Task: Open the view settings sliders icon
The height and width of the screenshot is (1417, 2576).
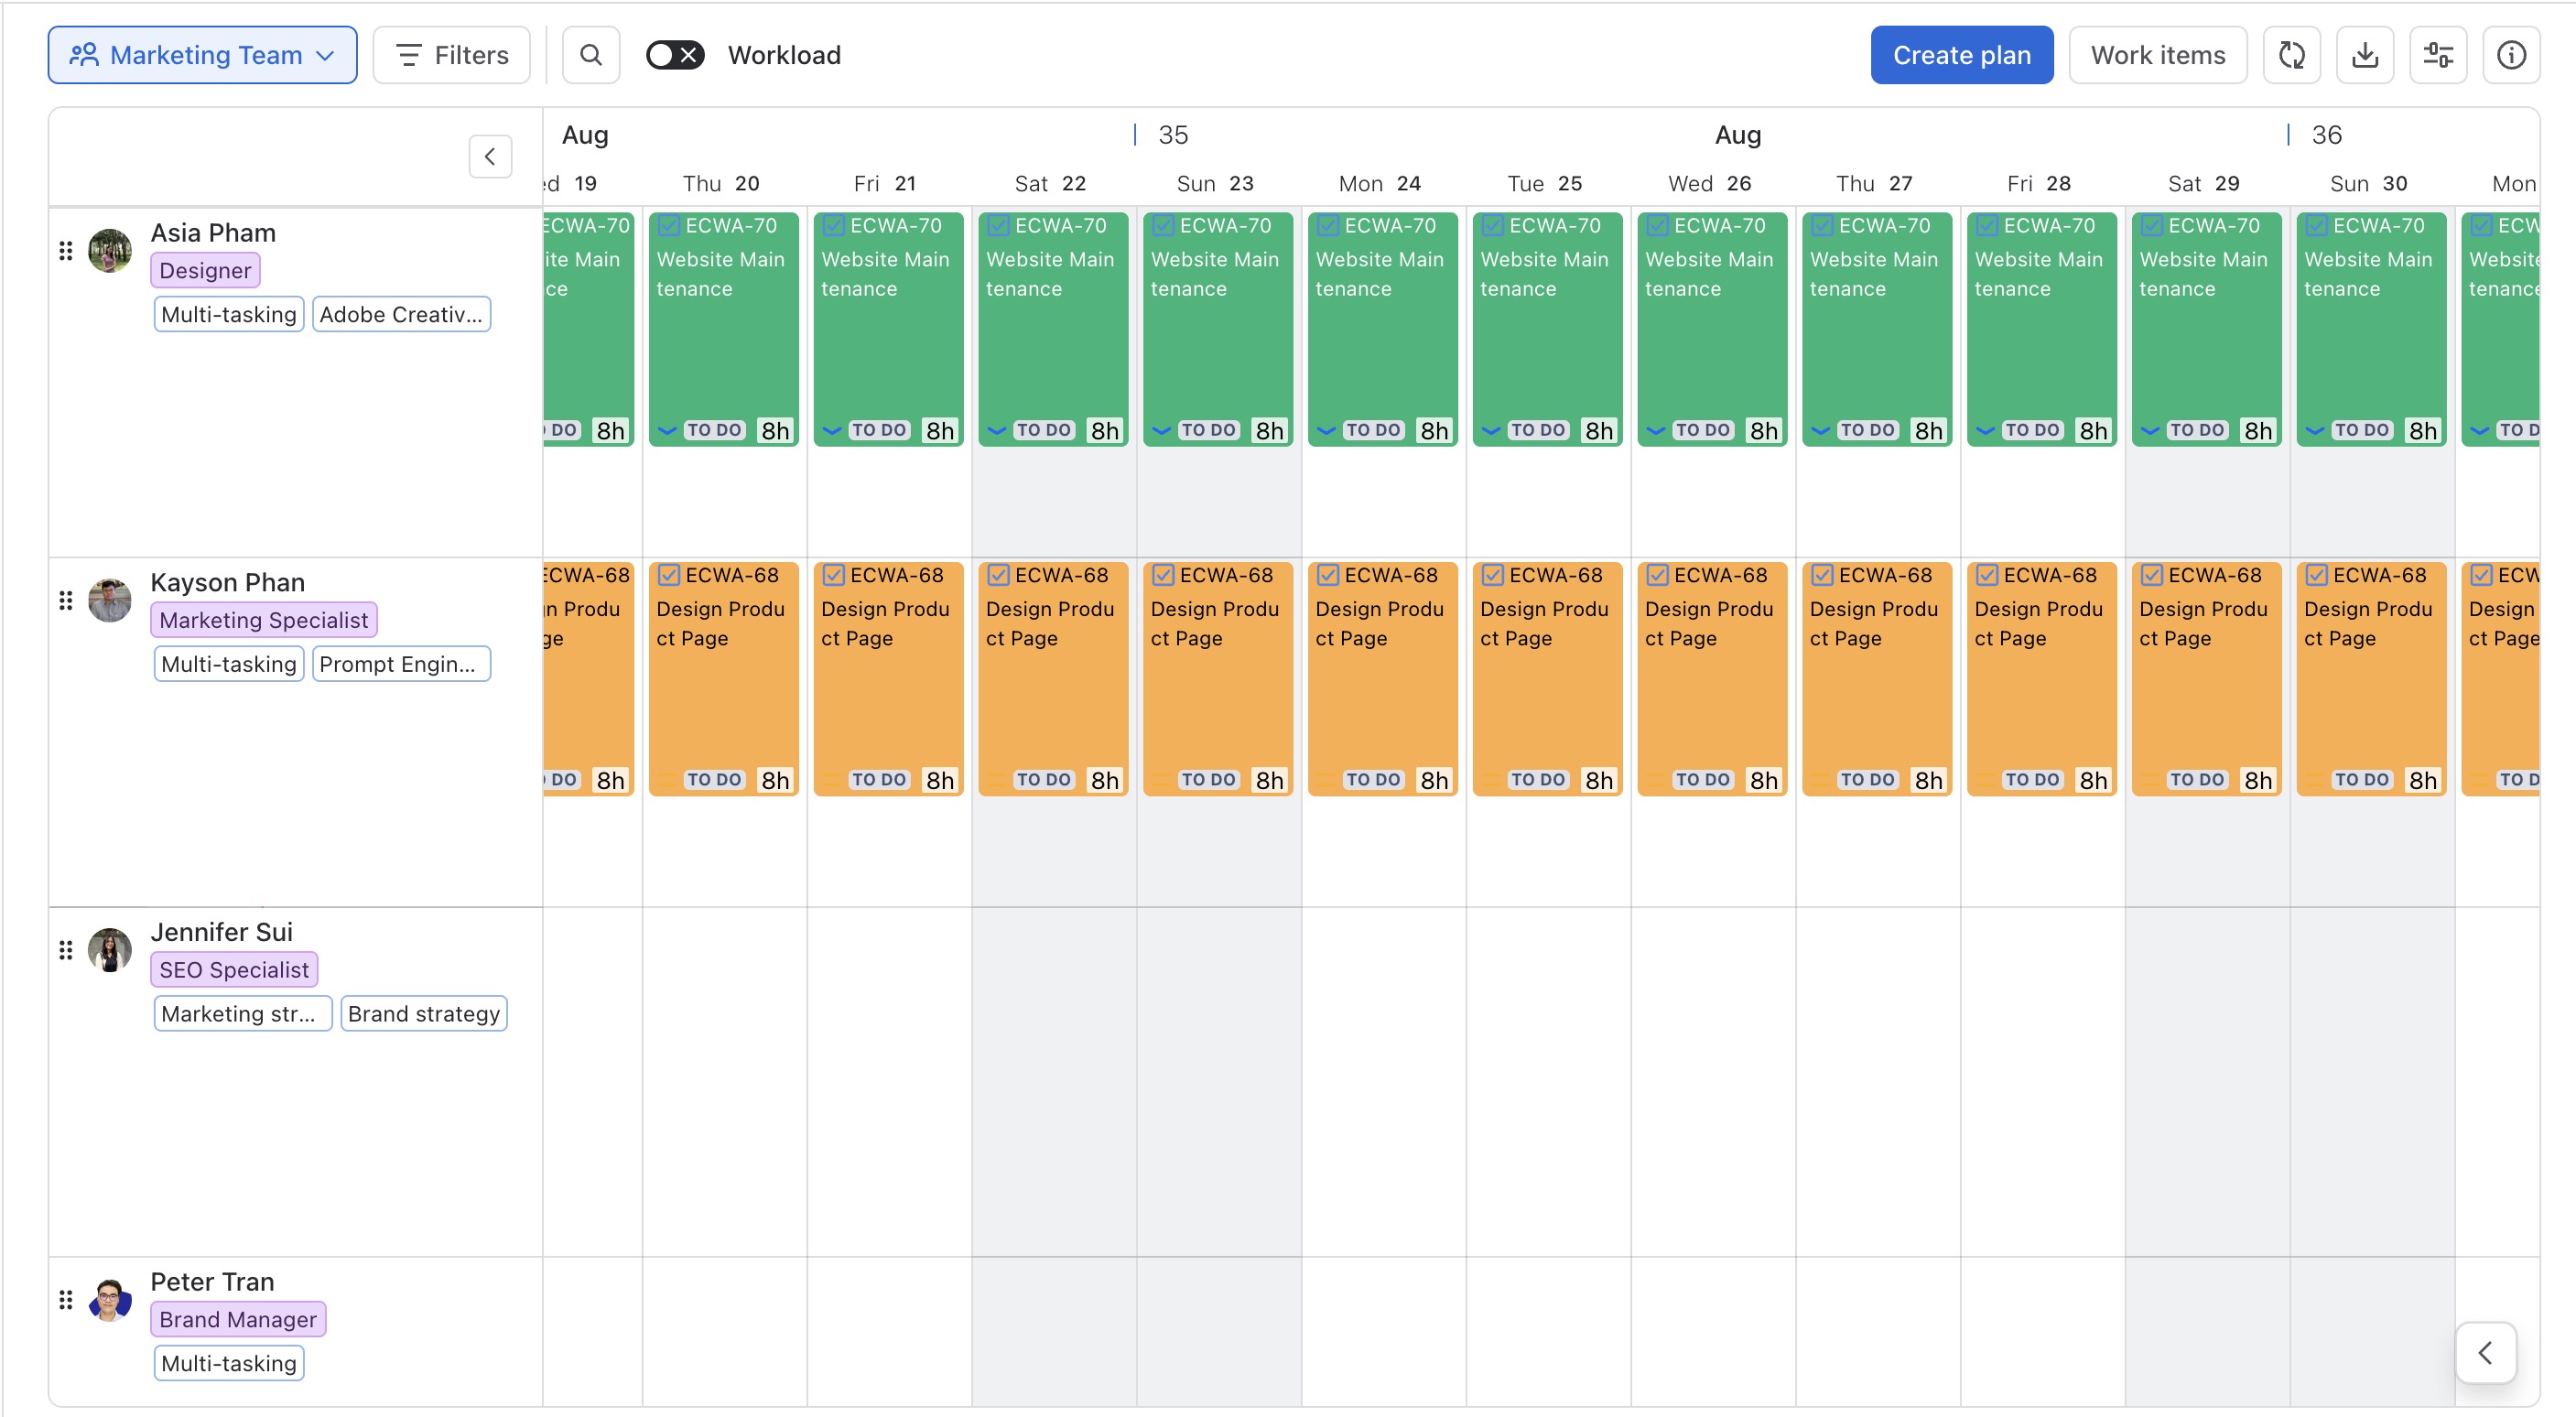Action: click(2438, 55)
